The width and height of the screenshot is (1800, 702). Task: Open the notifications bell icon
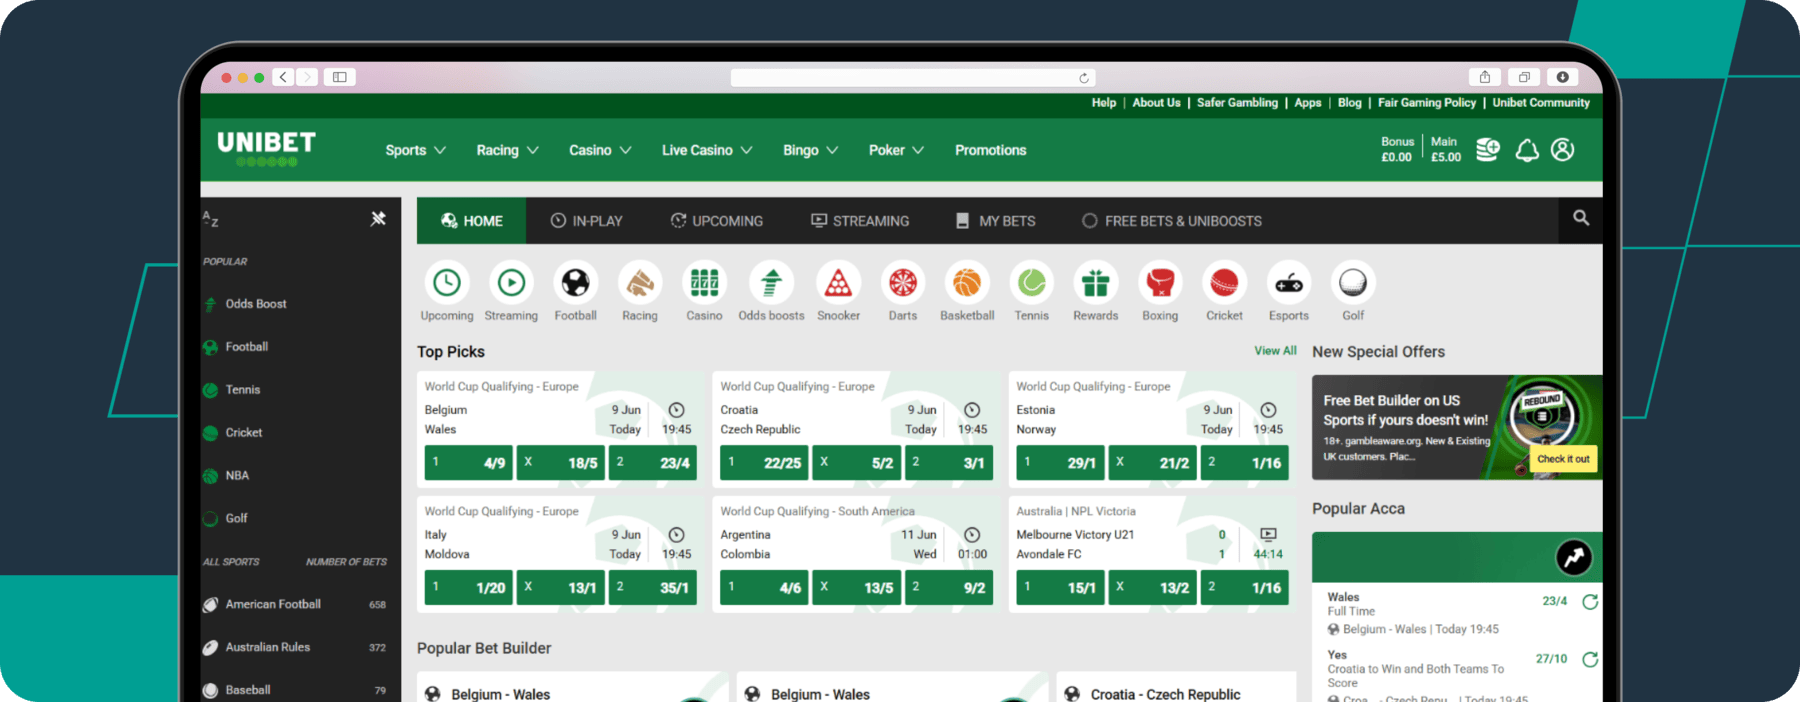click(x=1527, y=150)
